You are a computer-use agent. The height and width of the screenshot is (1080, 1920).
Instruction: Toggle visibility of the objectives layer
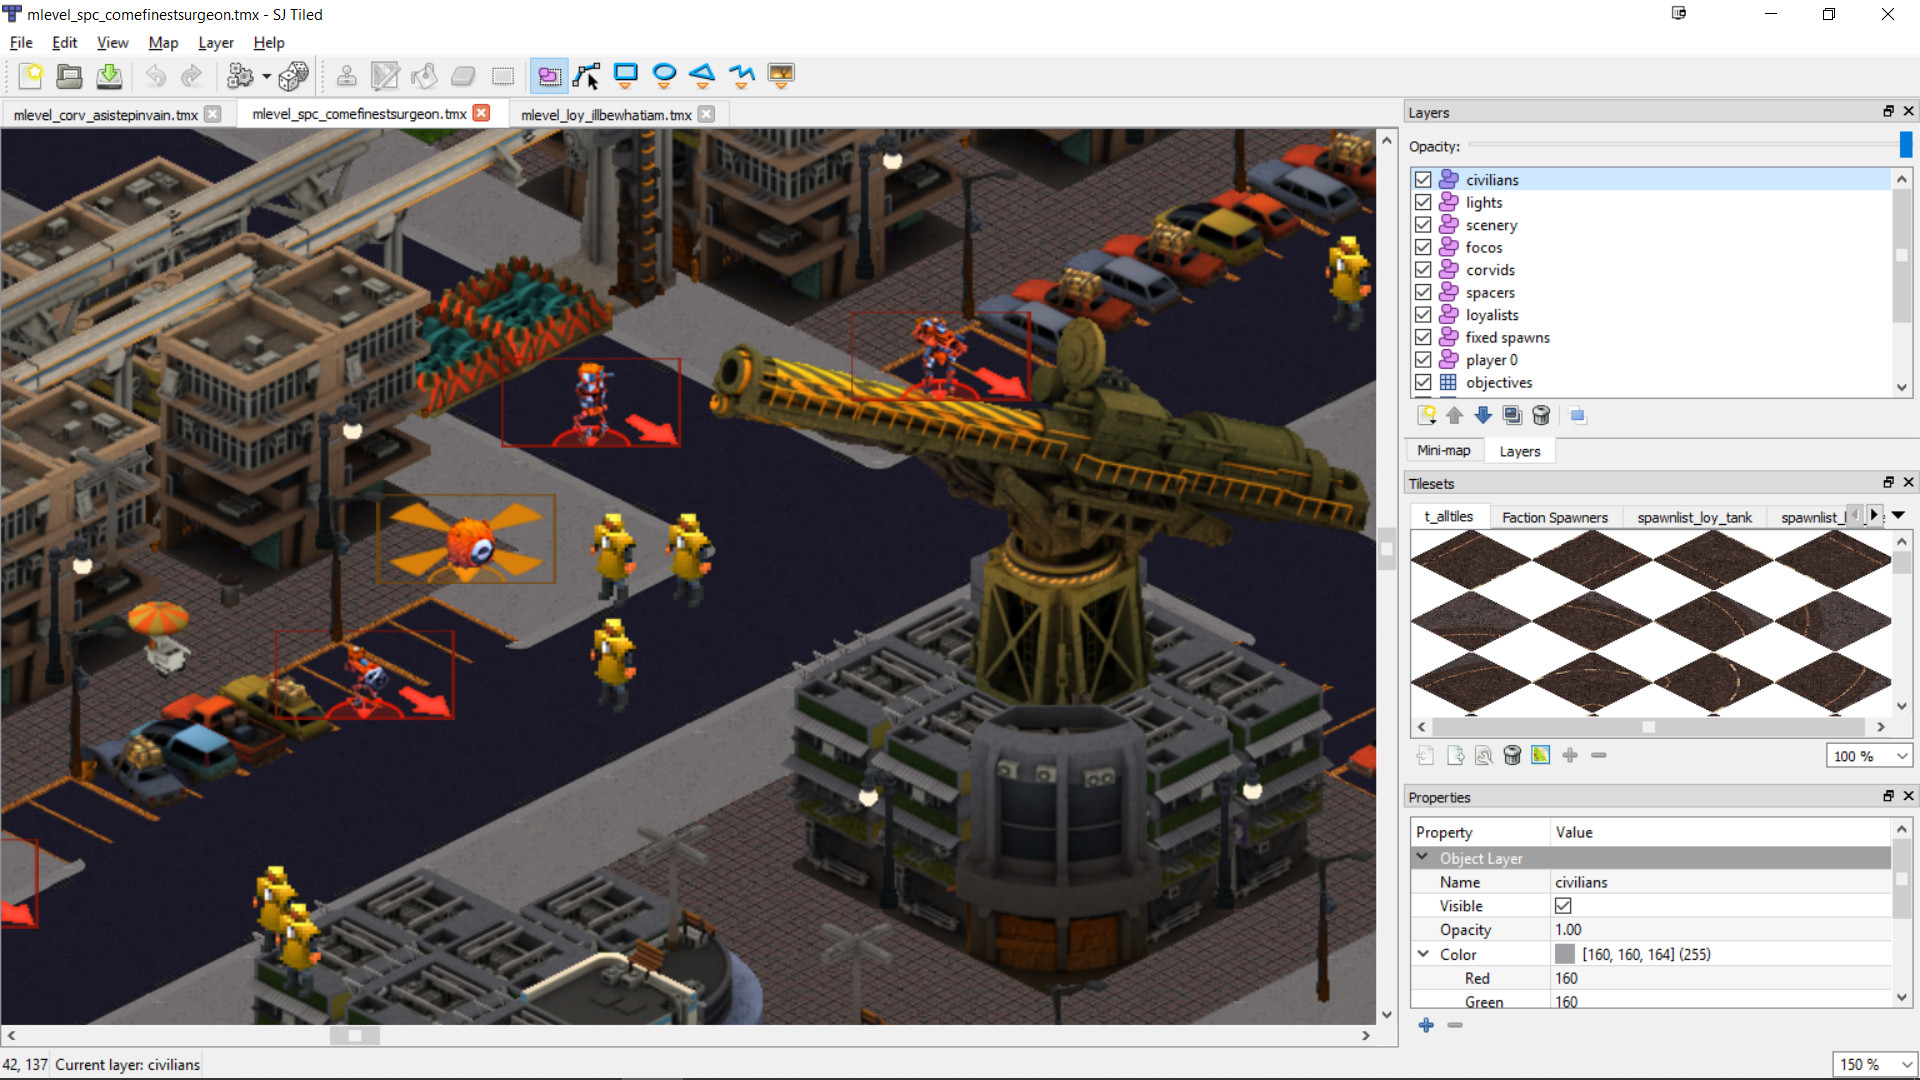pos(1424,382)
